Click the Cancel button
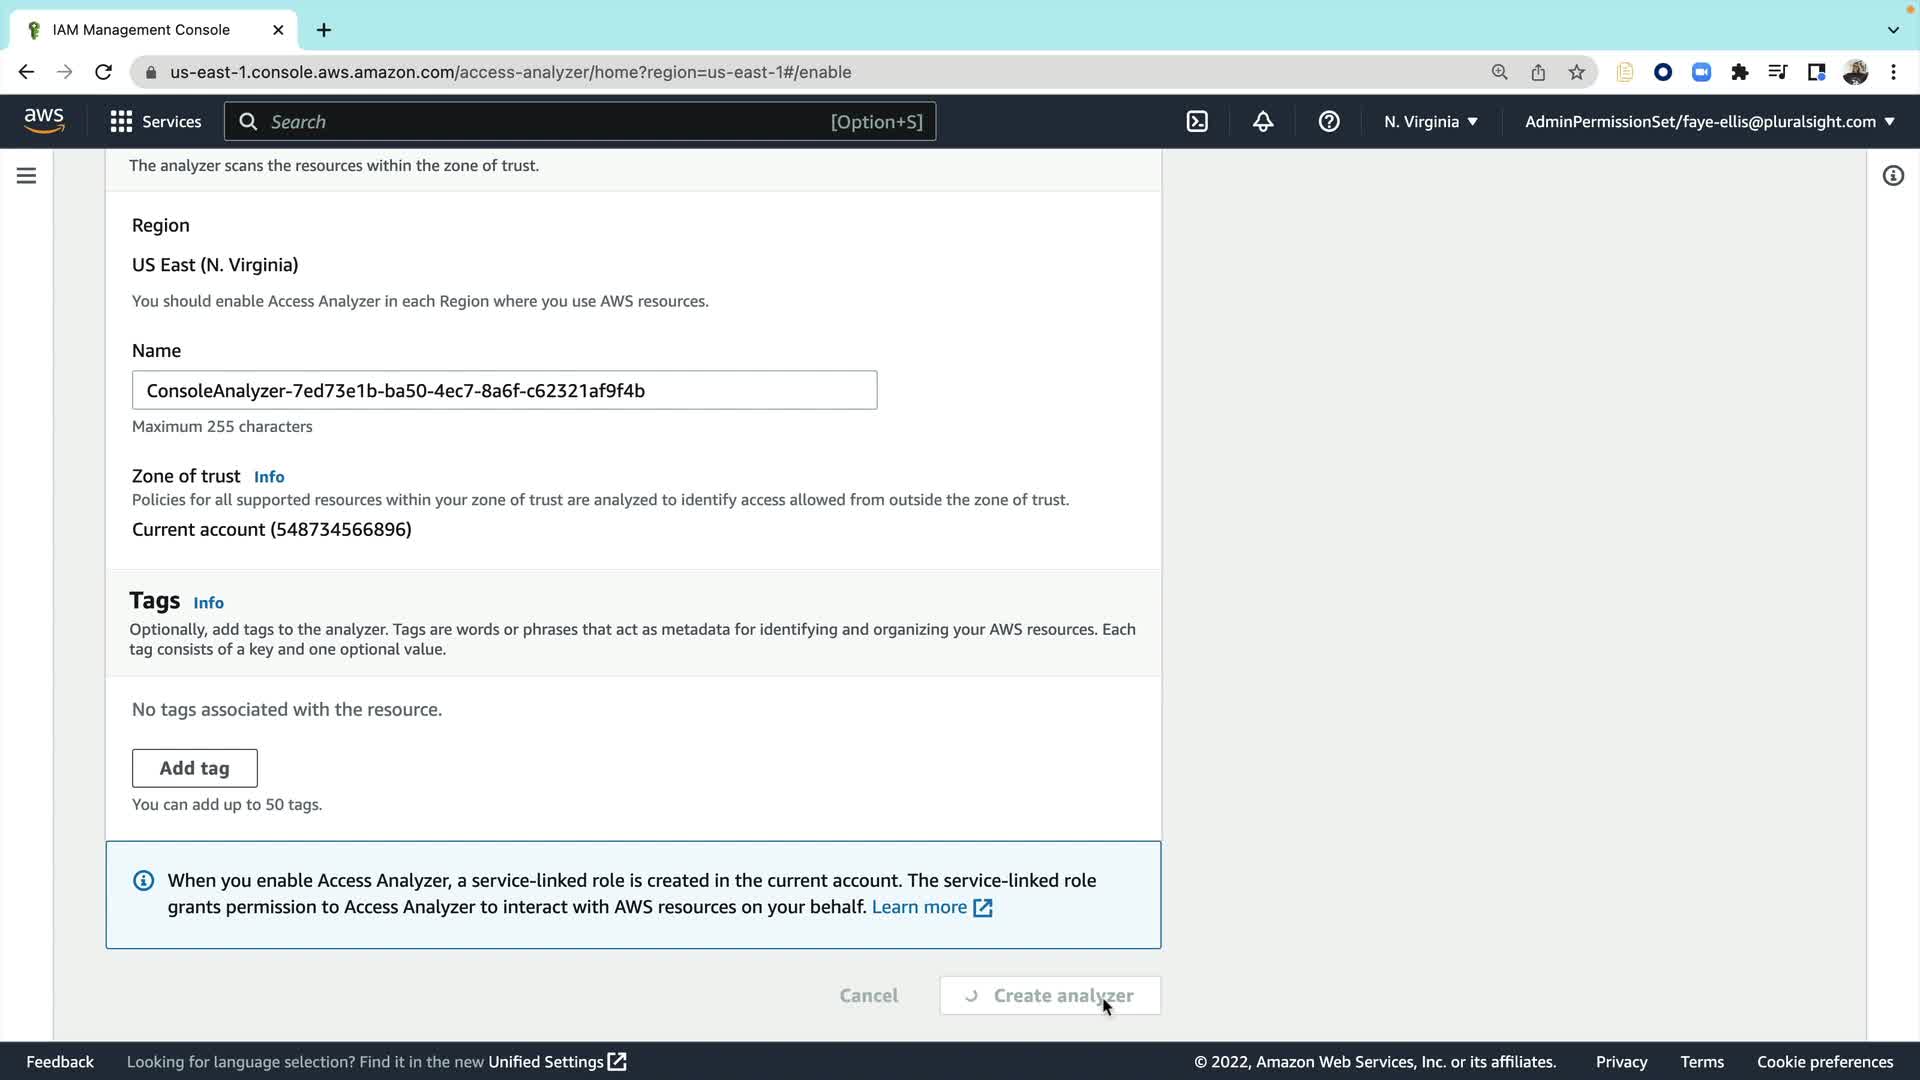This screenshot has height=1080, width=1920. [868, 995]
